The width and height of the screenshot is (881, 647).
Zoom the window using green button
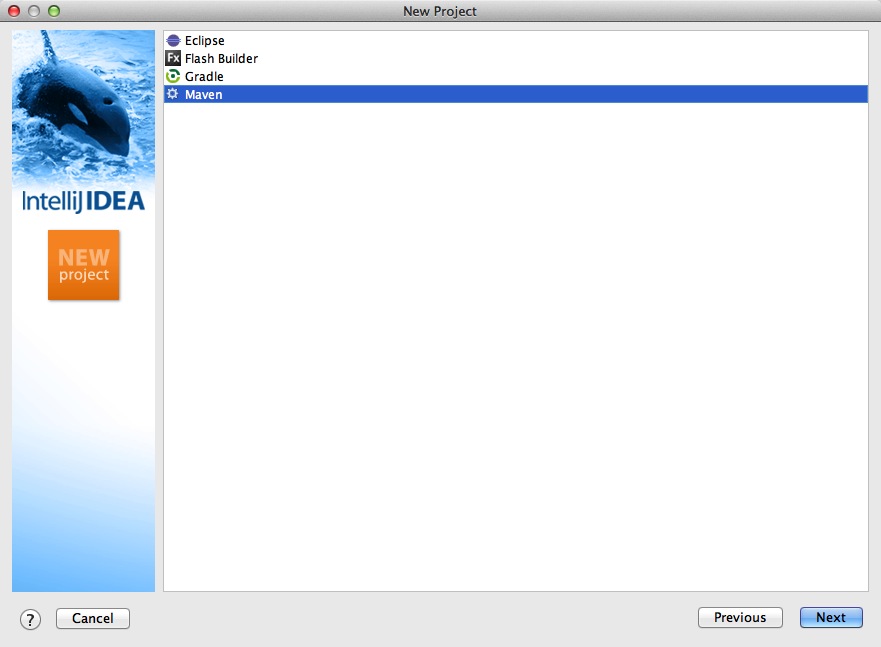[x=54, y=11]
